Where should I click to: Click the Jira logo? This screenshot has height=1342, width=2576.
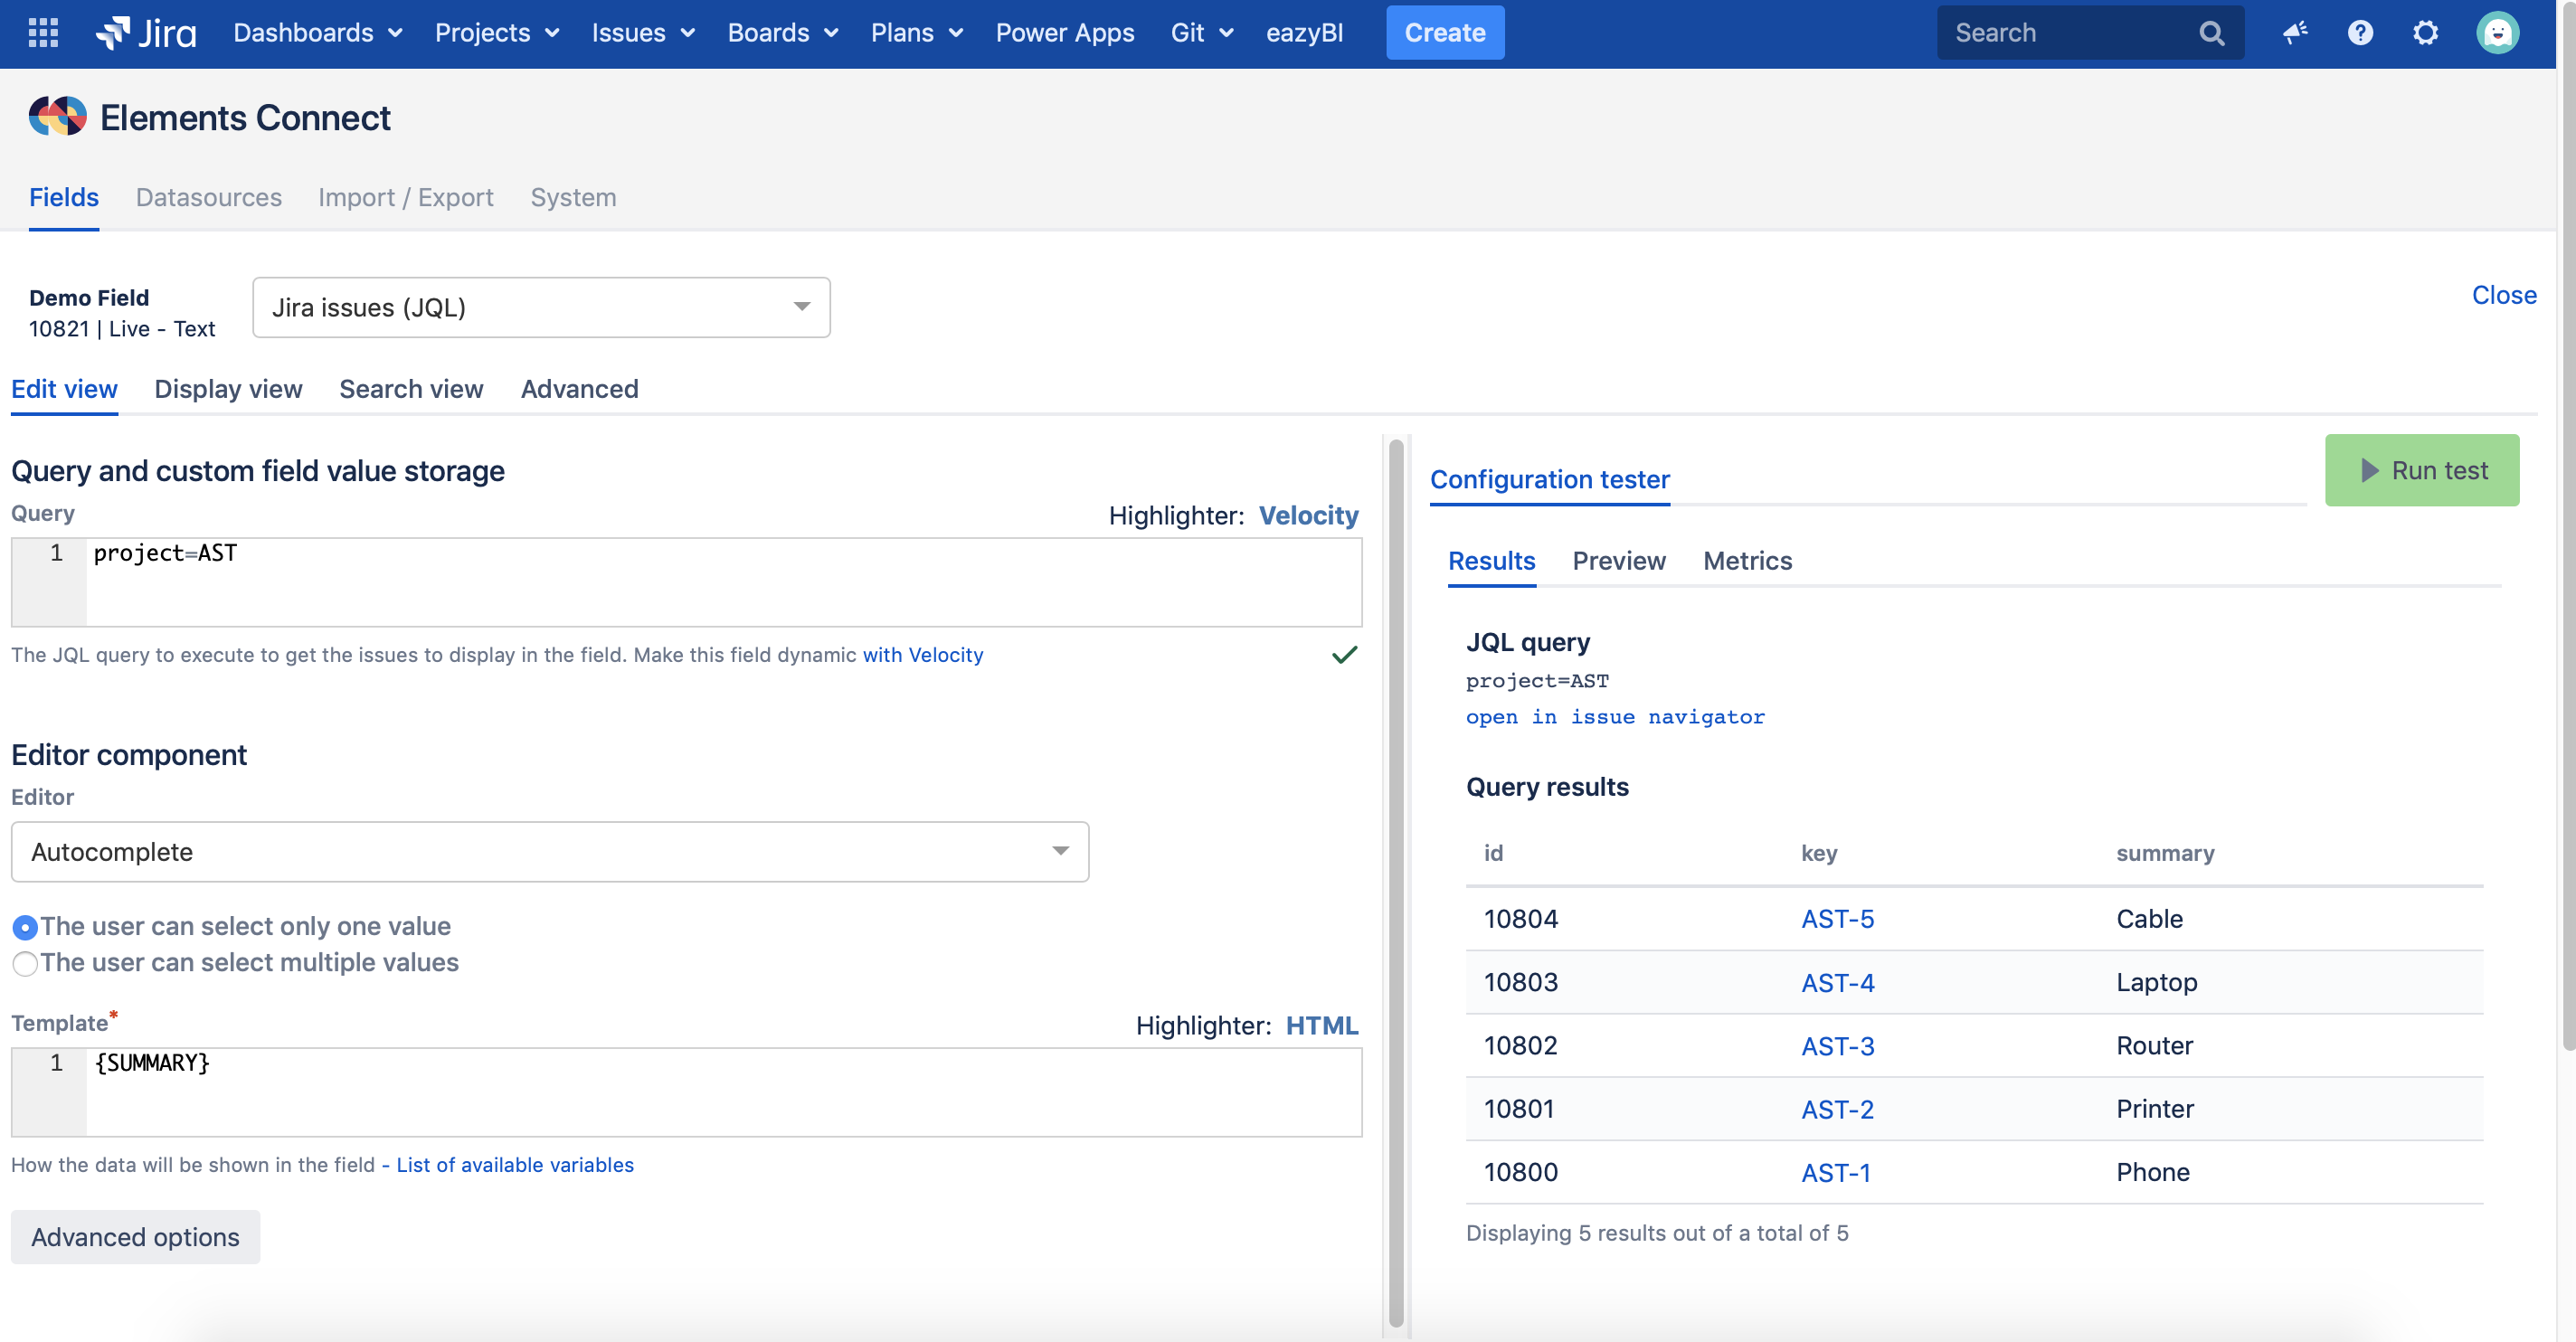(147, 33)
